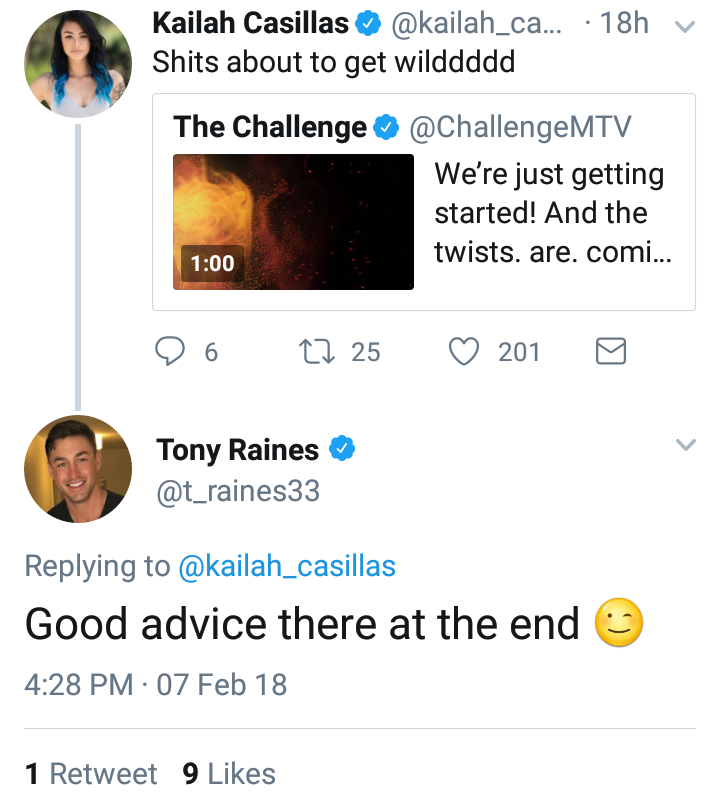Click the winking face emoji

pyautogui.click(x=619, y=622)
